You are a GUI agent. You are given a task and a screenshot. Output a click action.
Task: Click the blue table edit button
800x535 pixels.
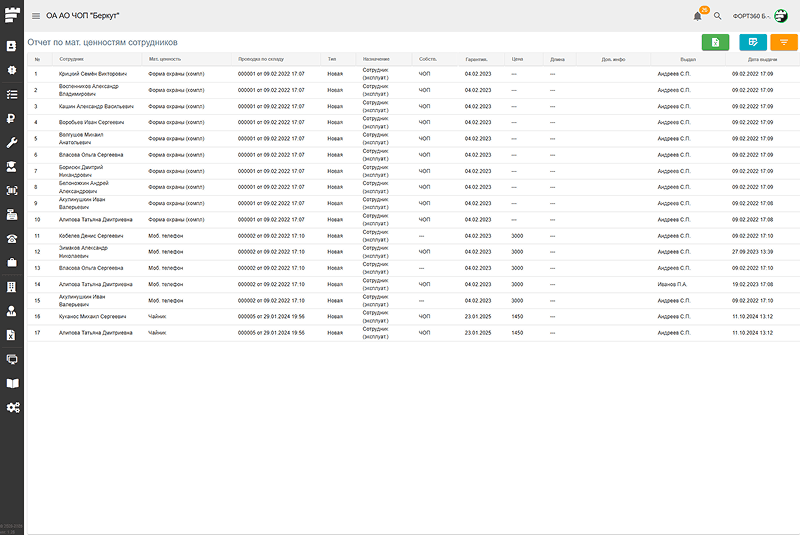(753, 41)
